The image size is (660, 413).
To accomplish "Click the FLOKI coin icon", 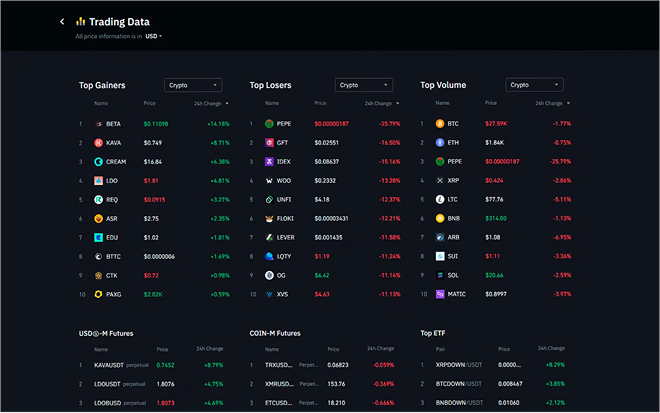I will pos(269,218).
